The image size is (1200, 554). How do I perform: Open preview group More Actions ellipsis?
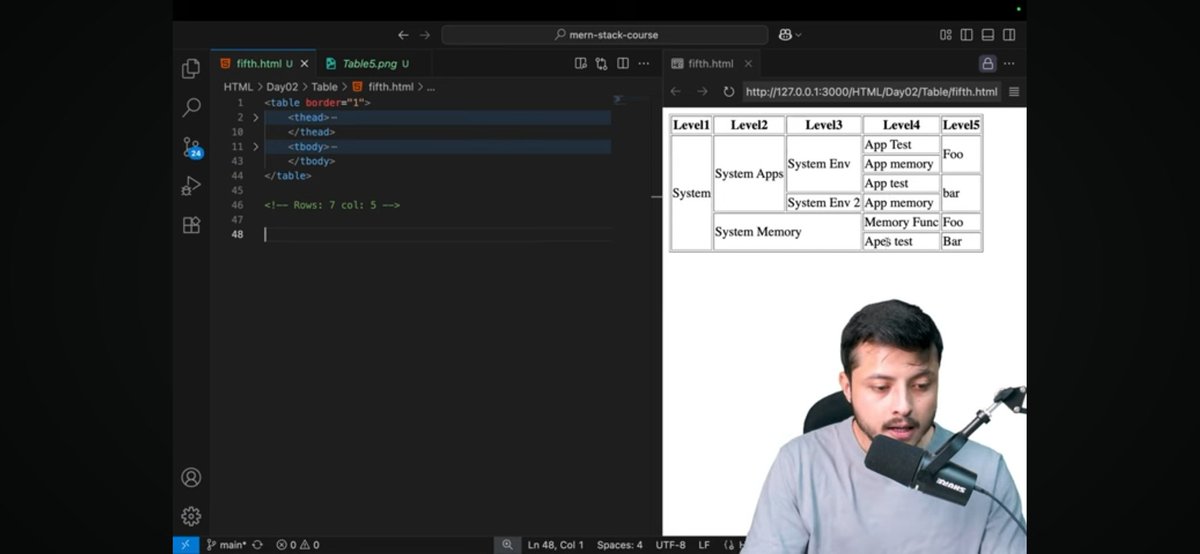[x=1009, y=63]
